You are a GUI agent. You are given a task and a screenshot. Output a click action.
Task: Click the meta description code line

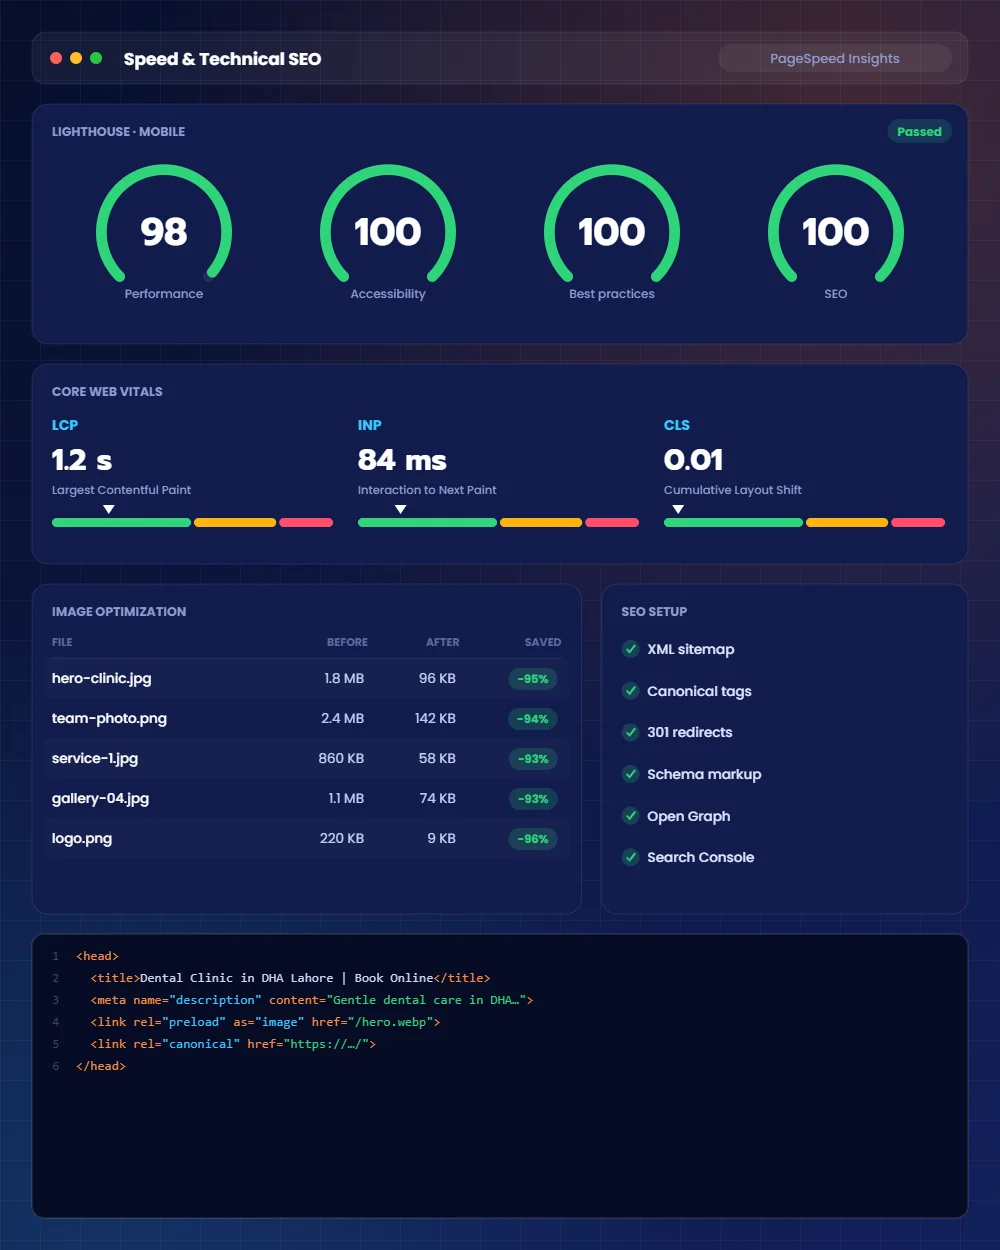click(312, 1000)
